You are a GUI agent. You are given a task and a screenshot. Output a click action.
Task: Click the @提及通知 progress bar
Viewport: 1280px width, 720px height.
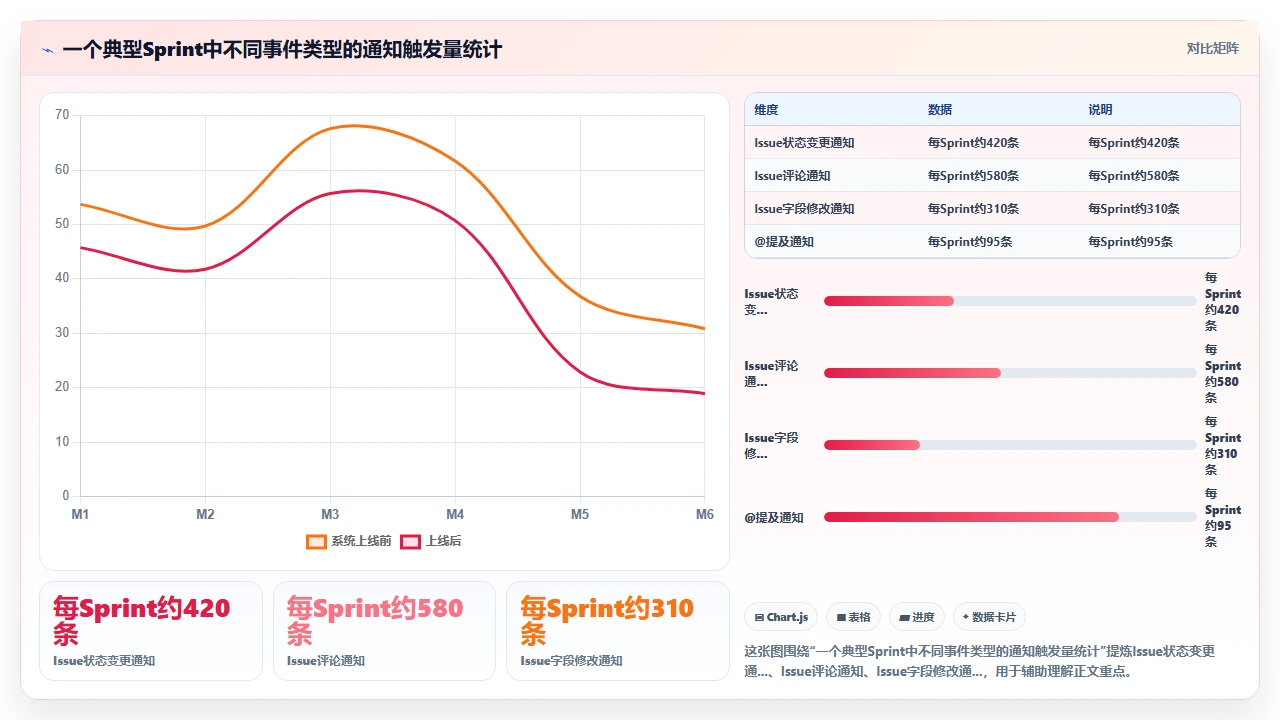[1010, 517]
